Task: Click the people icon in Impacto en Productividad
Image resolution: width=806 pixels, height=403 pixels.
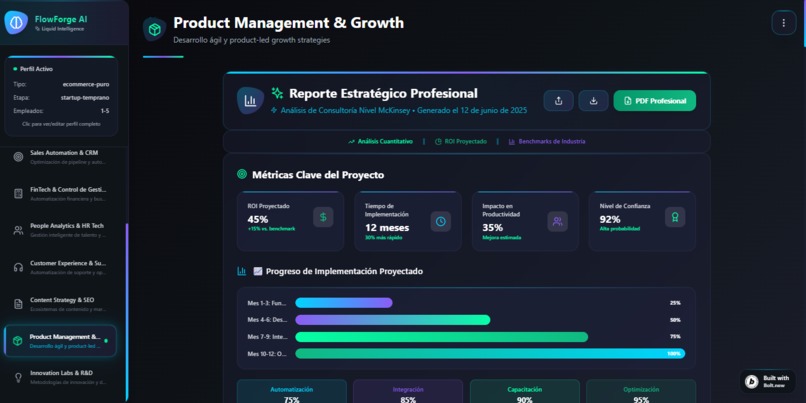Action: point(557,222)
